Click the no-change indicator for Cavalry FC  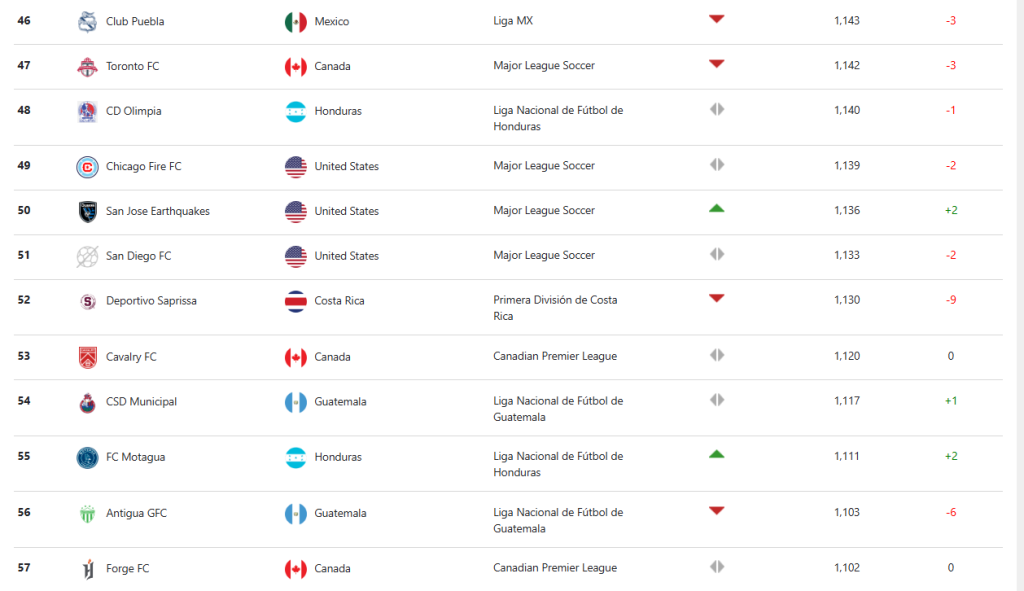pyautogui.click(x=716, y=355)
